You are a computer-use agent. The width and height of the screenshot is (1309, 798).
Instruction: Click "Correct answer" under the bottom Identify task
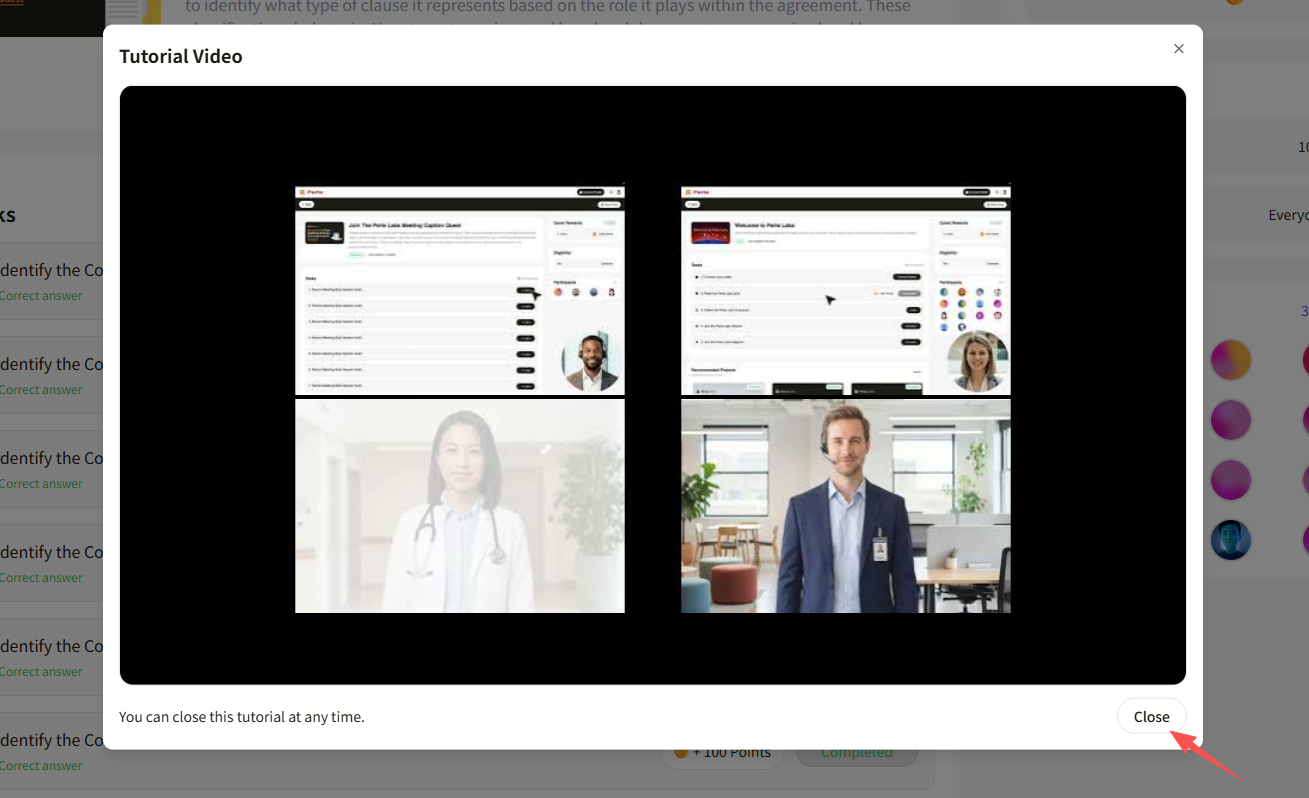(x=43, y=765)
